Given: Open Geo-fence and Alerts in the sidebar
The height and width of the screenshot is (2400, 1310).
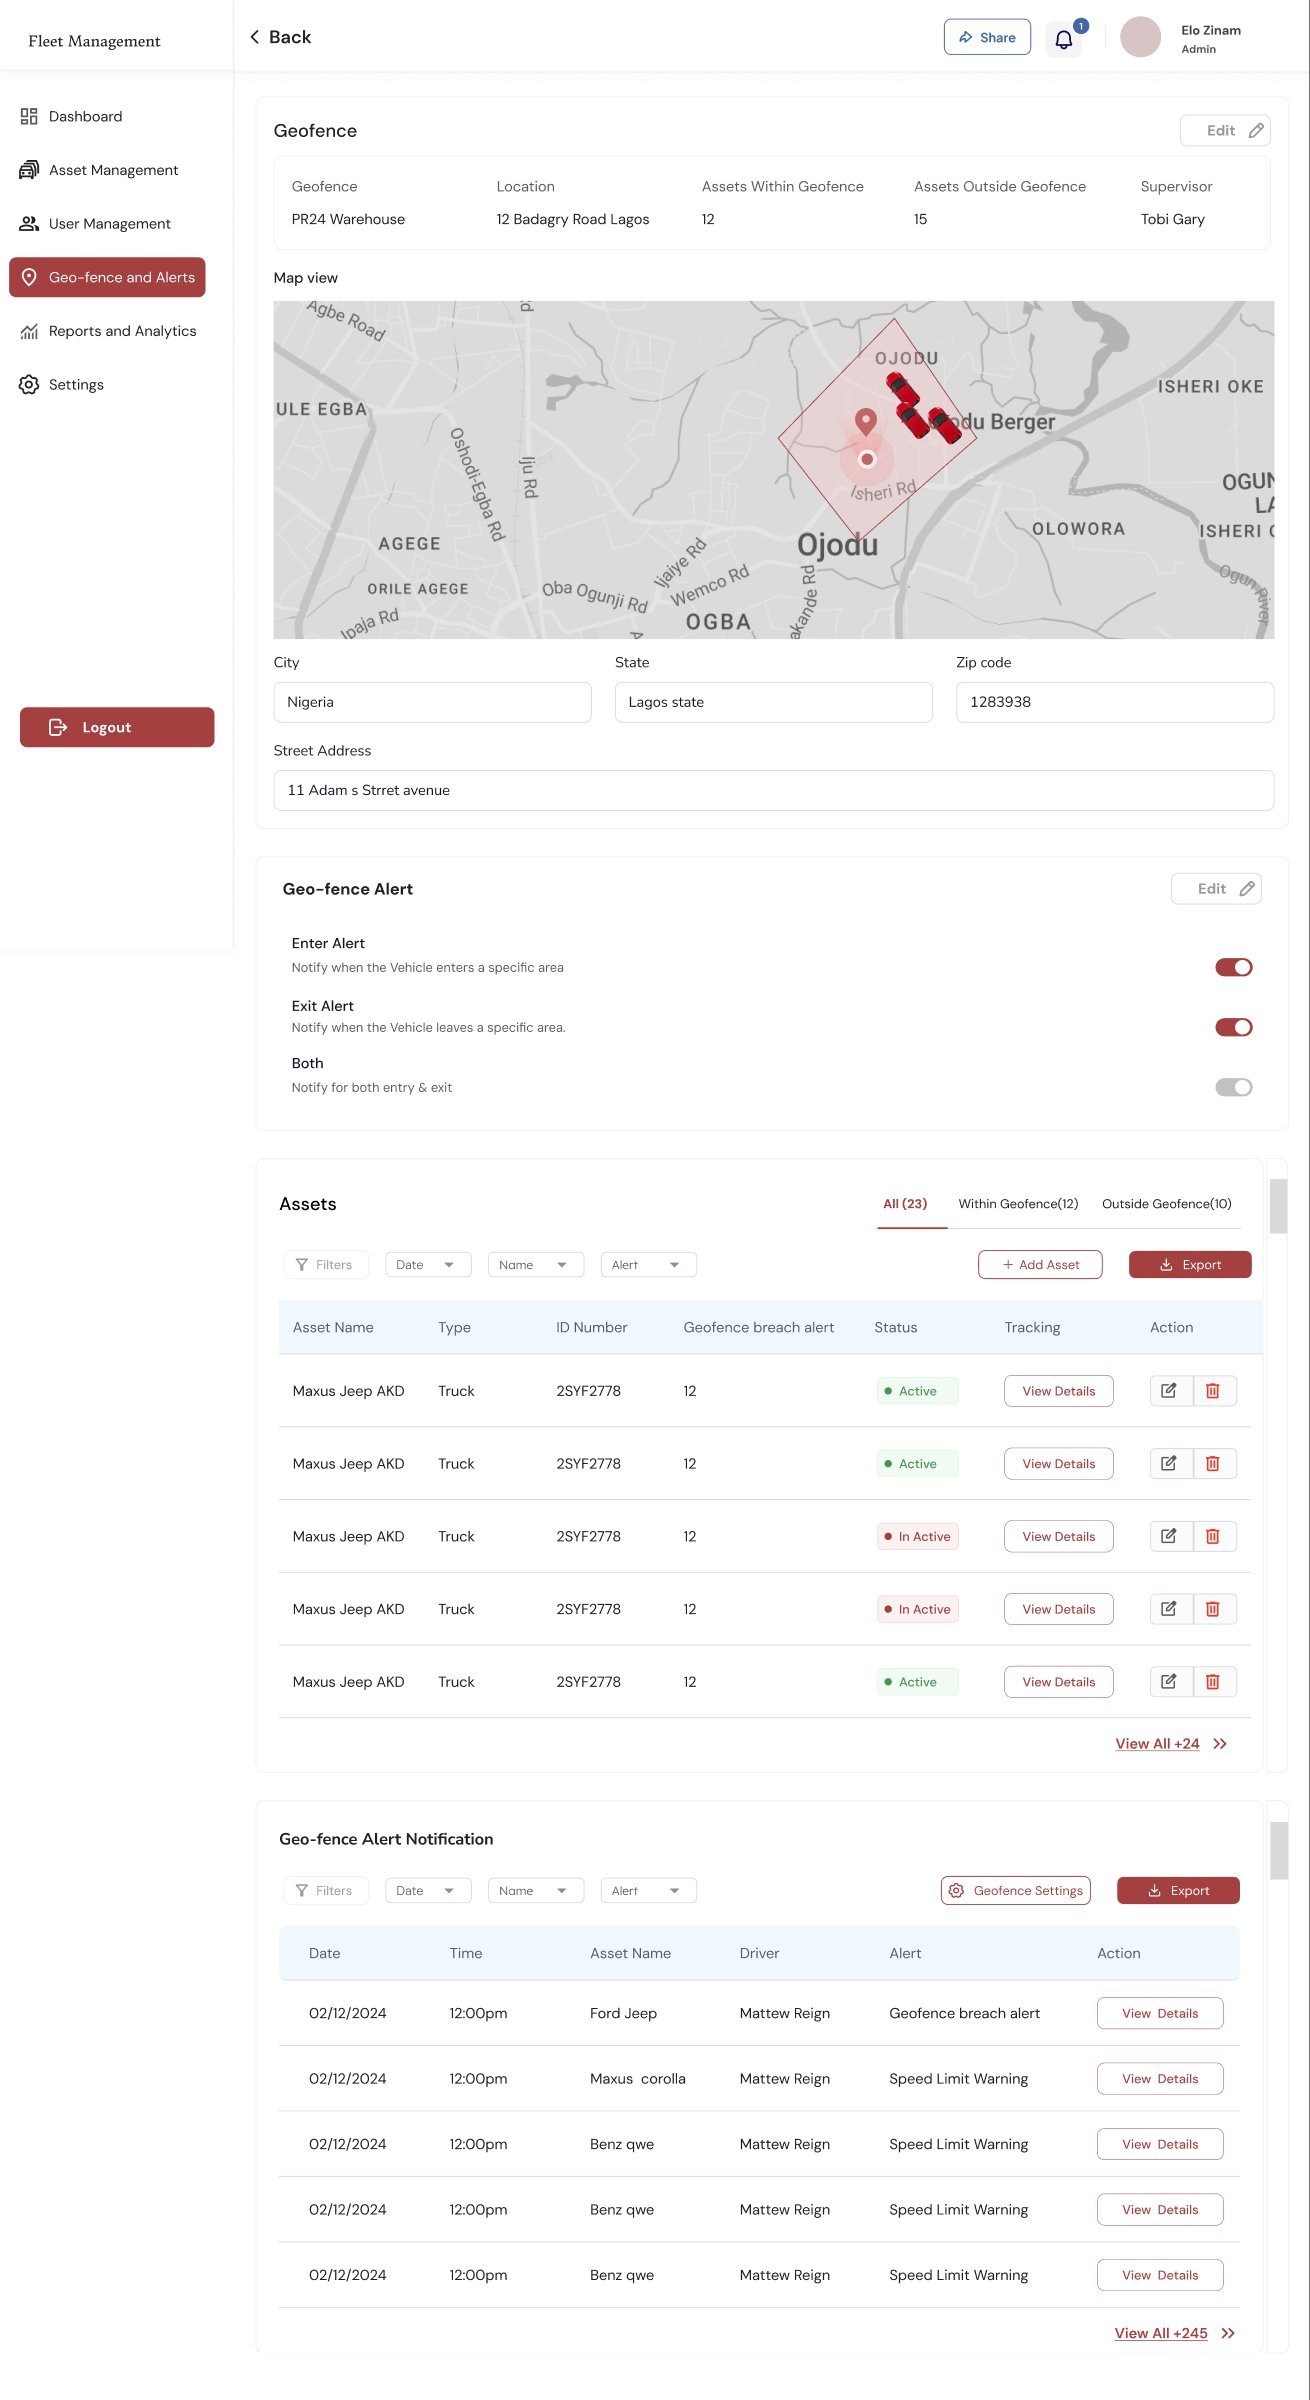Looking at the screenshot, I should click(x=107, y=277).
